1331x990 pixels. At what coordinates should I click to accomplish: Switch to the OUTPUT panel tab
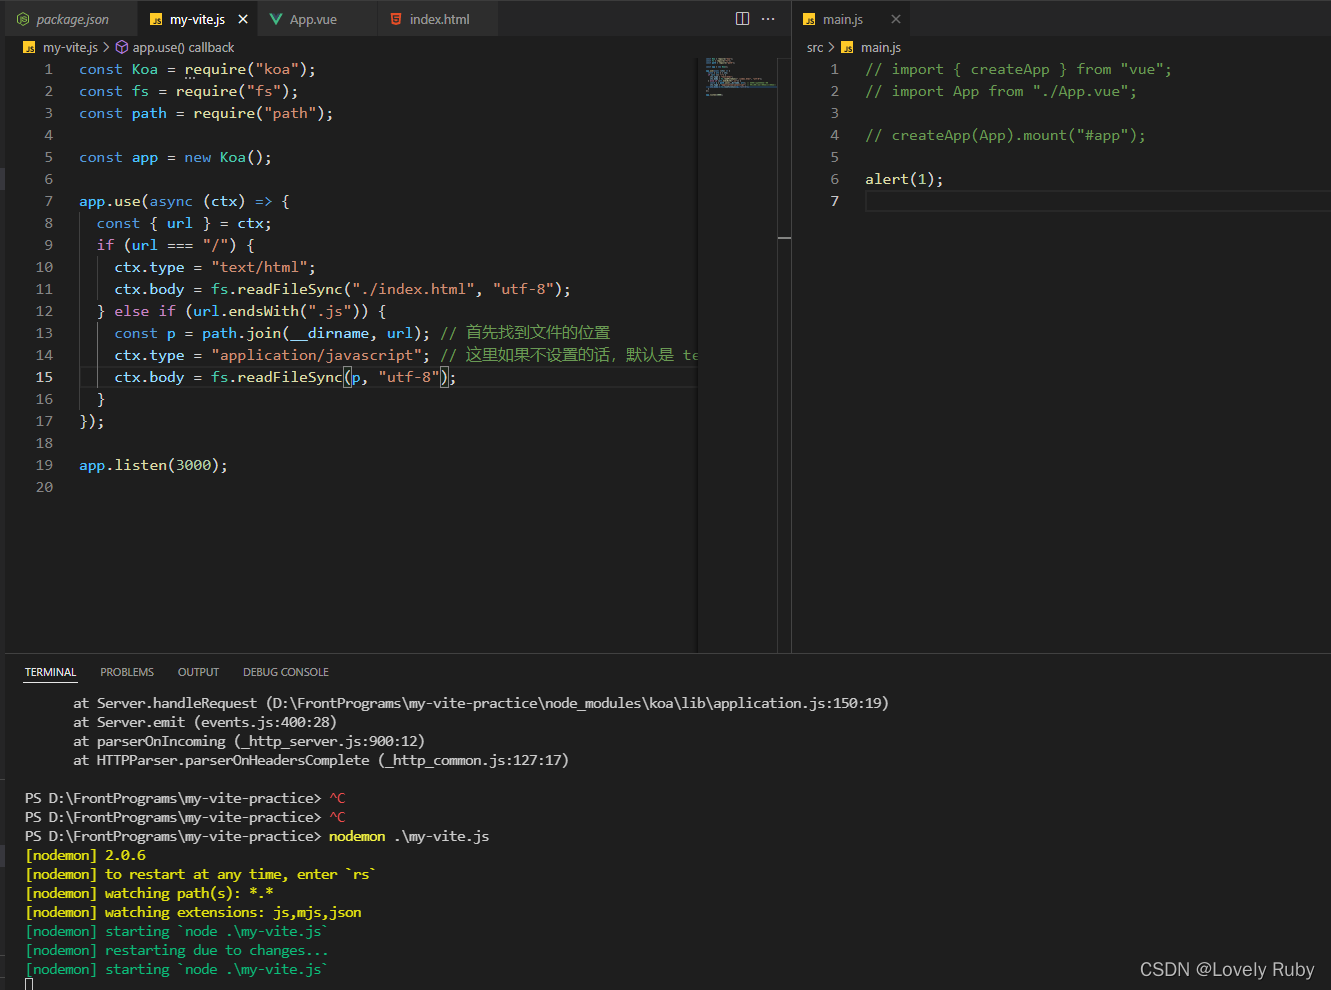(x=198, y=672)
